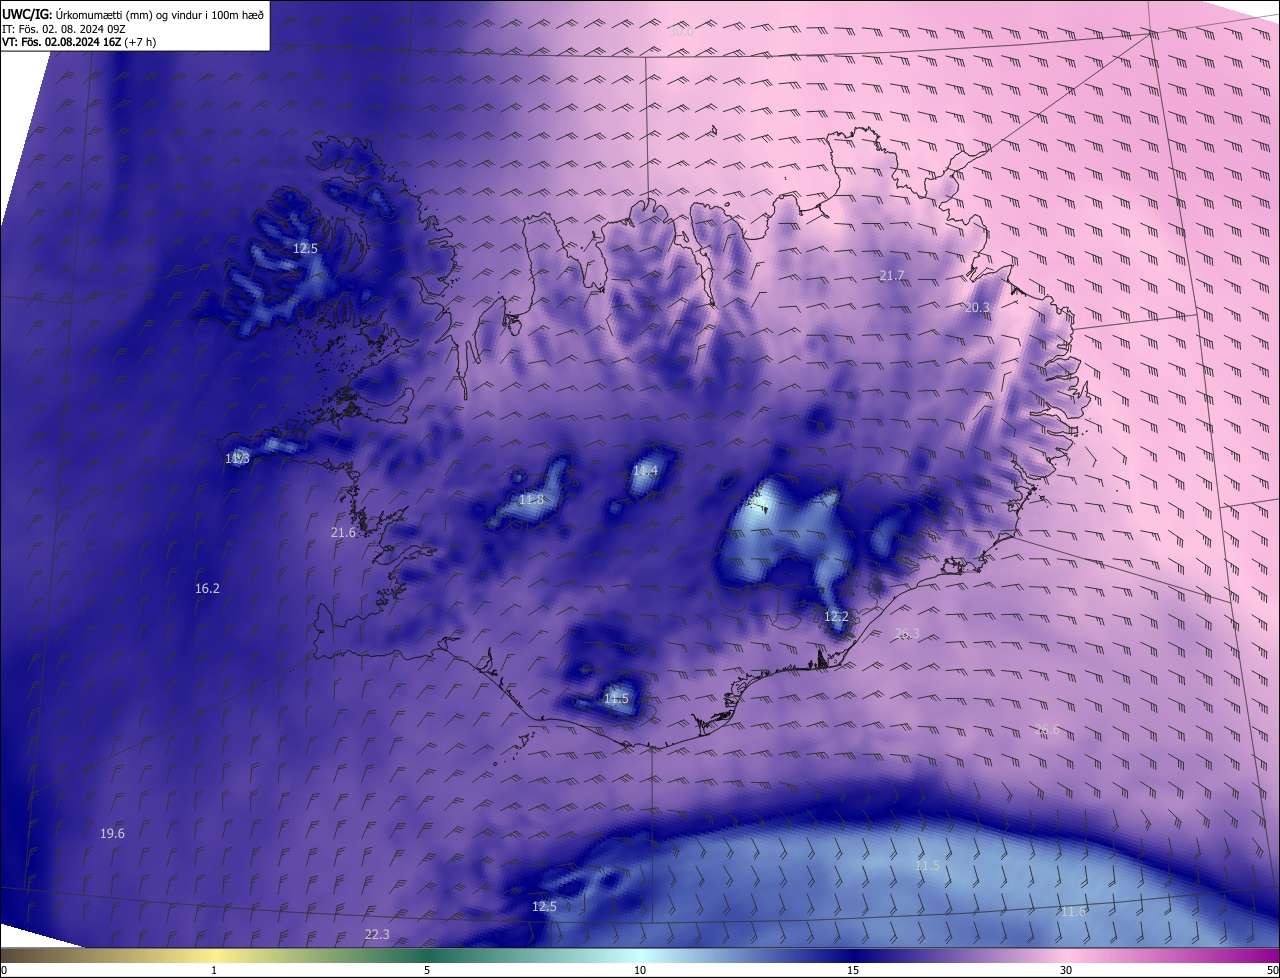Click the 20.3 value on the map
The image size is (1280, 978).
[x=977, y=308]
